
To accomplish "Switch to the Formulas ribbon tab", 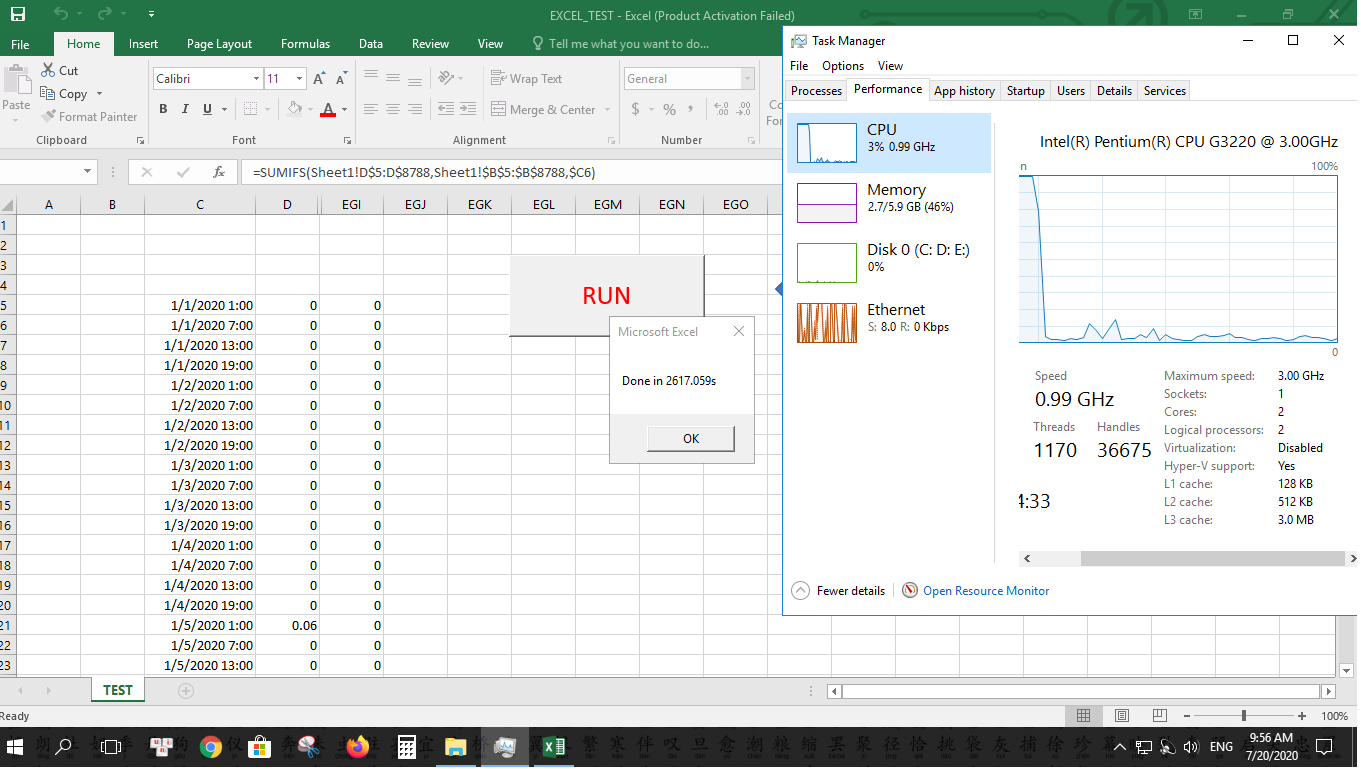I will coord(305,44).
